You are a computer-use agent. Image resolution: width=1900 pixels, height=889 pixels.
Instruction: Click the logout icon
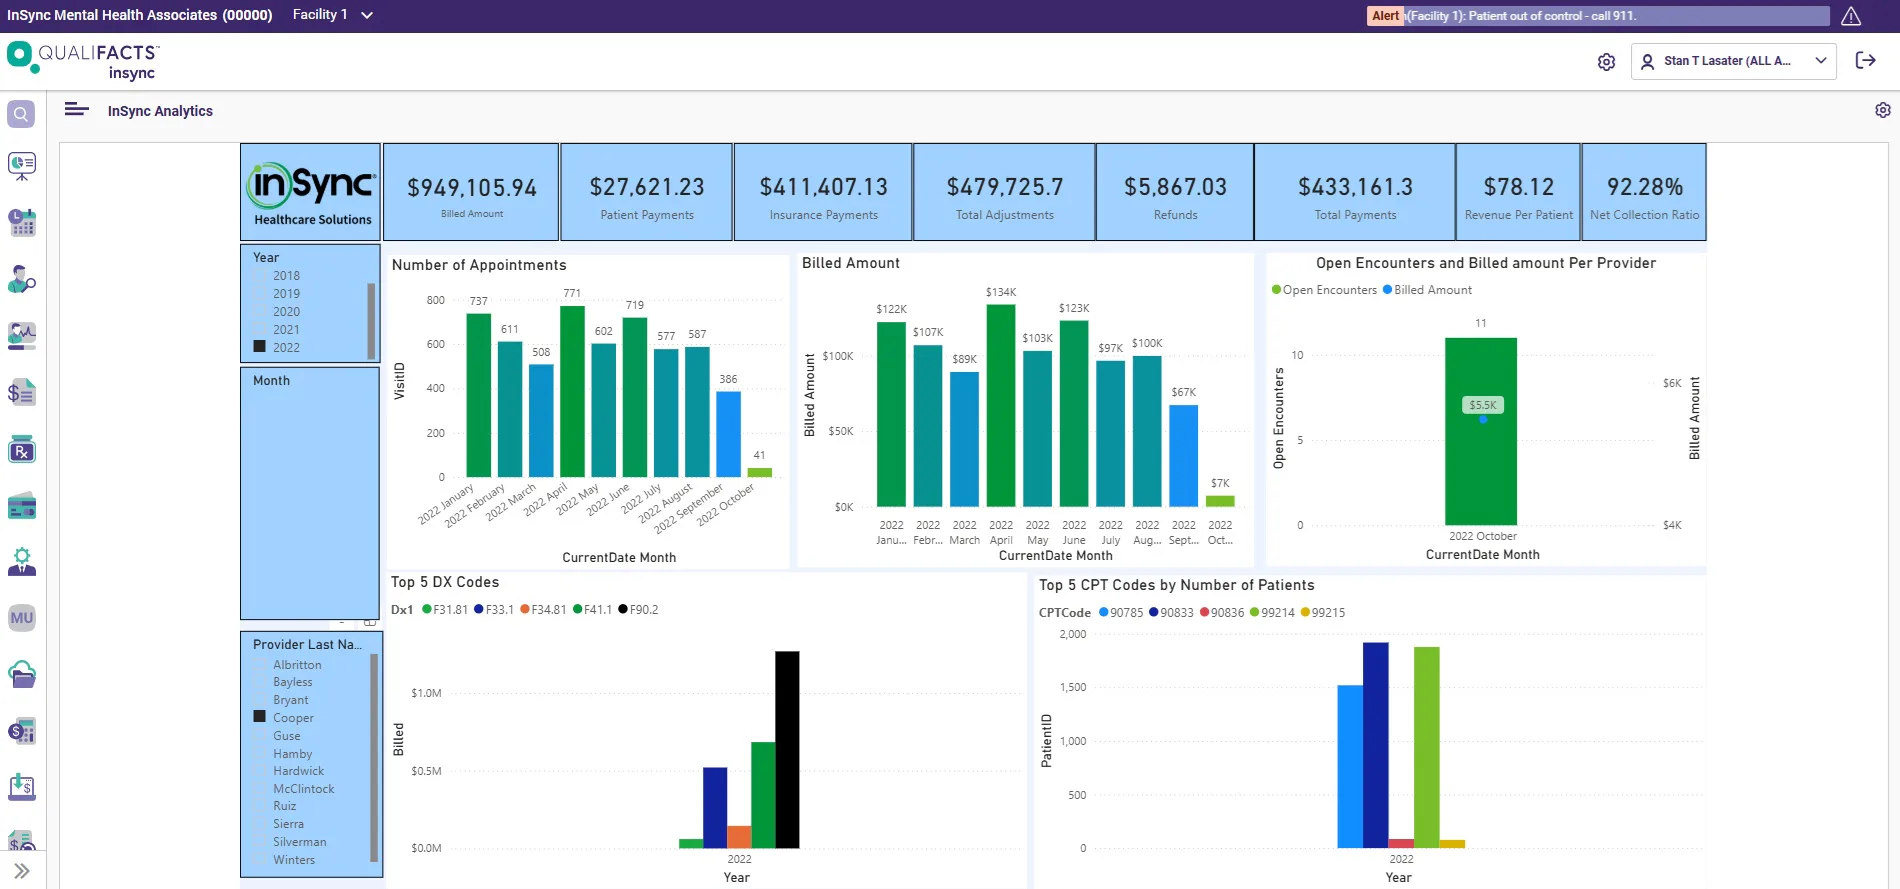1866,61
